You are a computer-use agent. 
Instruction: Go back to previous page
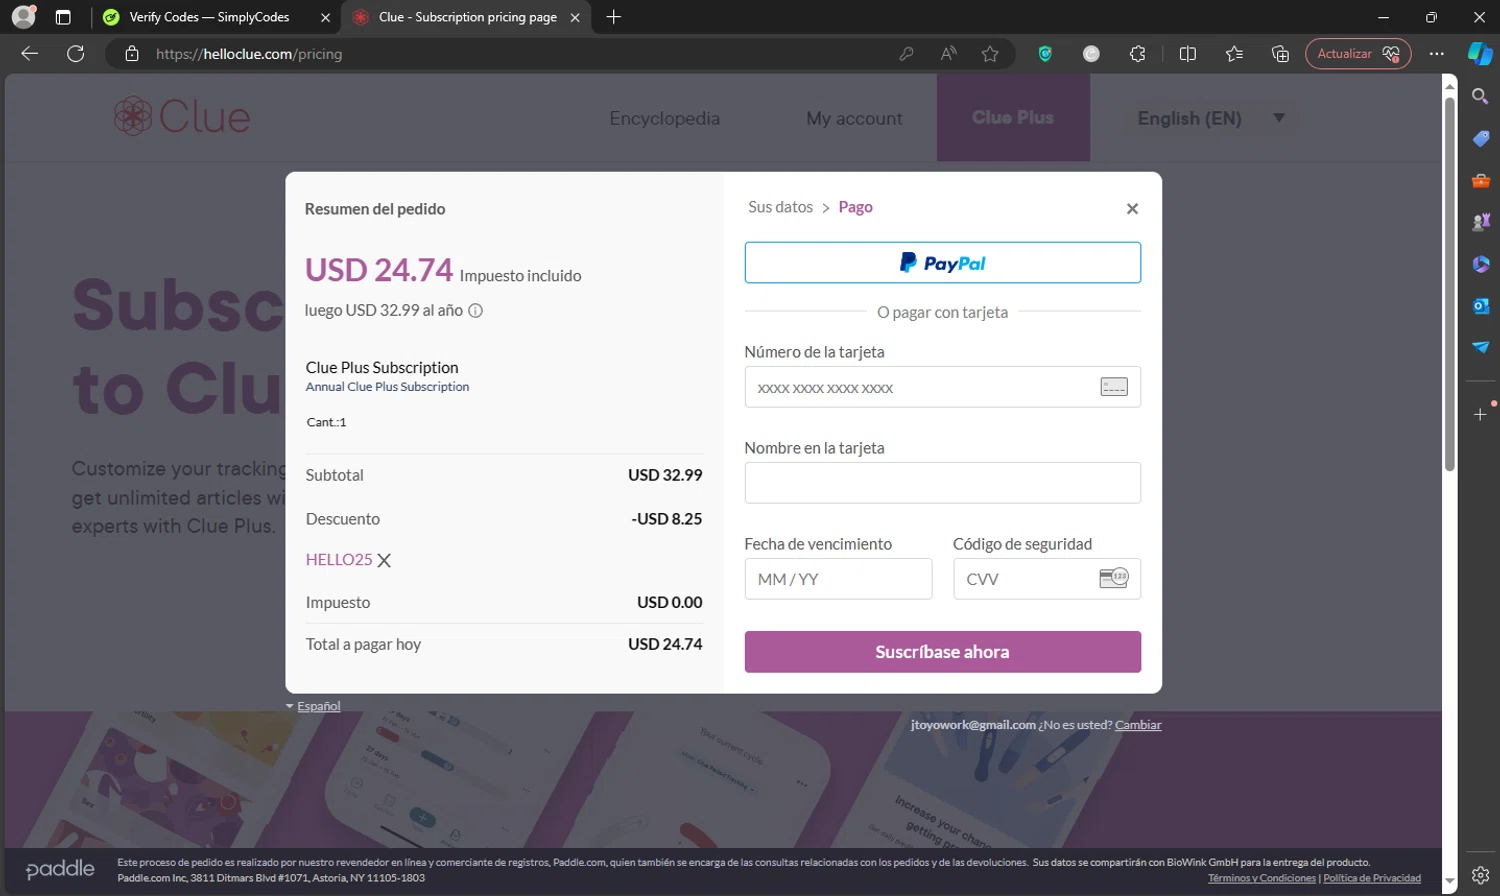coord(30,54)
